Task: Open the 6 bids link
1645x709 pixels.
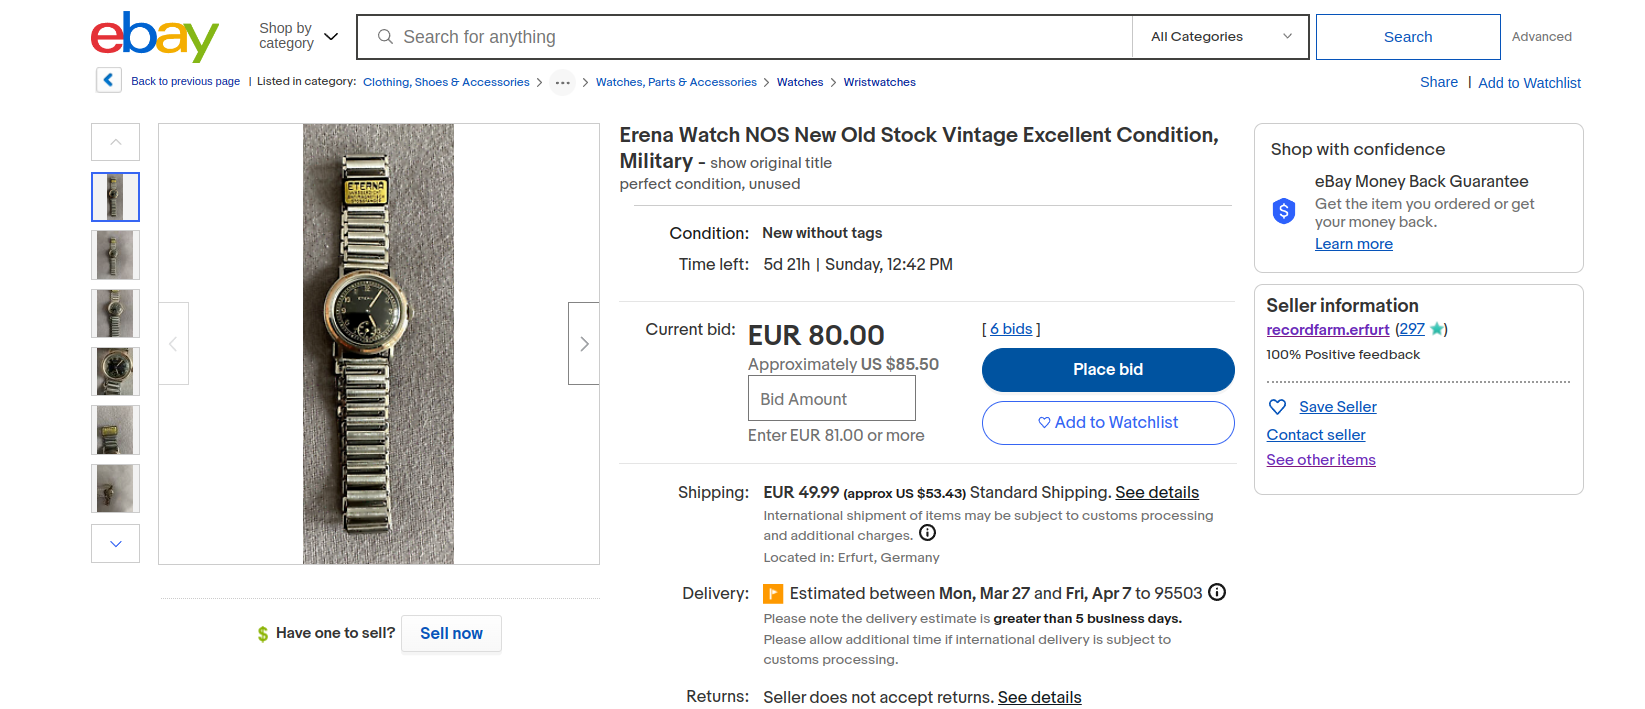Action: (1011, 329)
